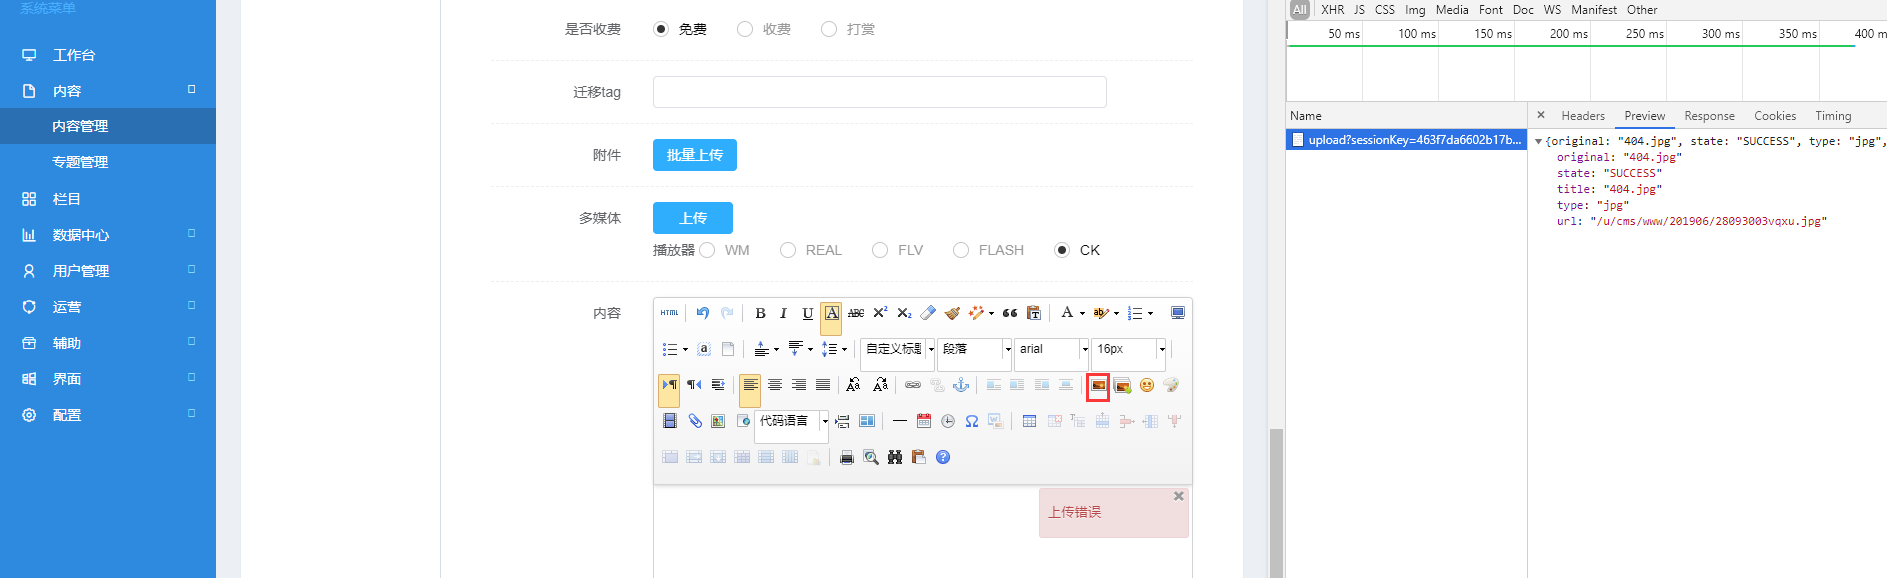Activate the format painter brush
Image resolution: width=1887 pixels, height=578 pixels.
click(x=952, y=313)
